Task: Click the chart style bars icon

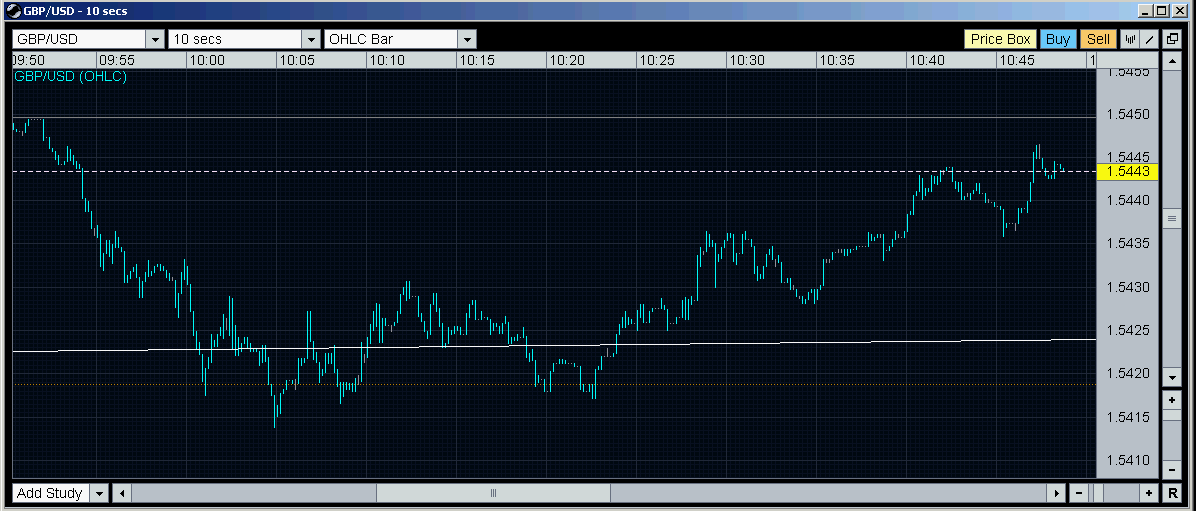Action: point(1130,39)
